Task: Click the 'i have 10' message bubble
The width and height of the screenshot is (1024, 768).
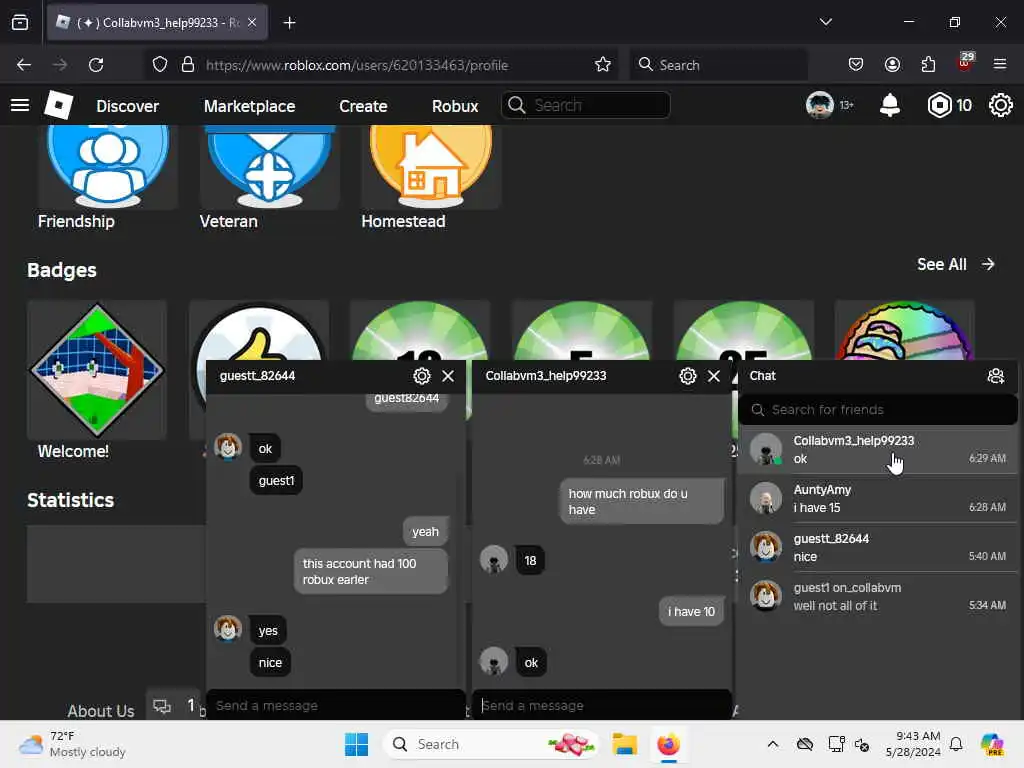Action: [691, 612]
